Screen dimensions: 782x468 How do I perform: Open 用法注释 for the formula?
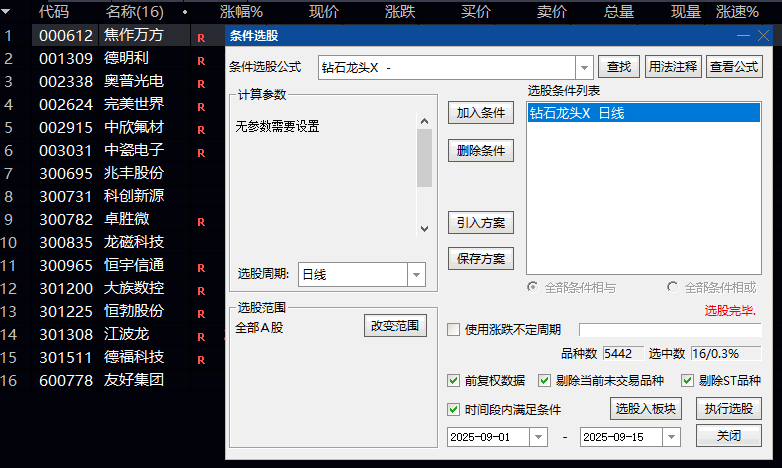tap(673, 66)
